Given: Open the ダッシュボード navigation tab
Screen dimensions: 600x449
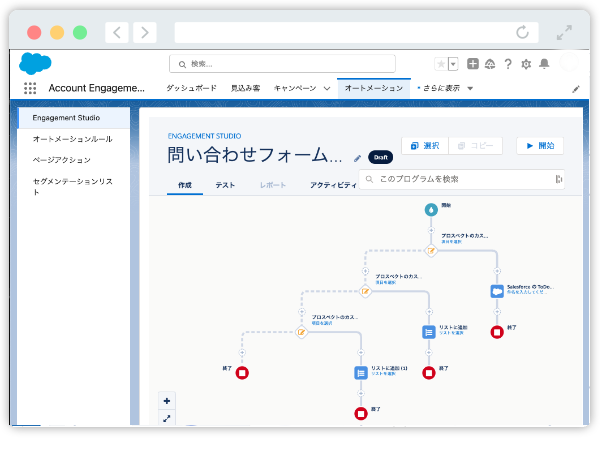Looking at the screenshot, I should [191, 88].
